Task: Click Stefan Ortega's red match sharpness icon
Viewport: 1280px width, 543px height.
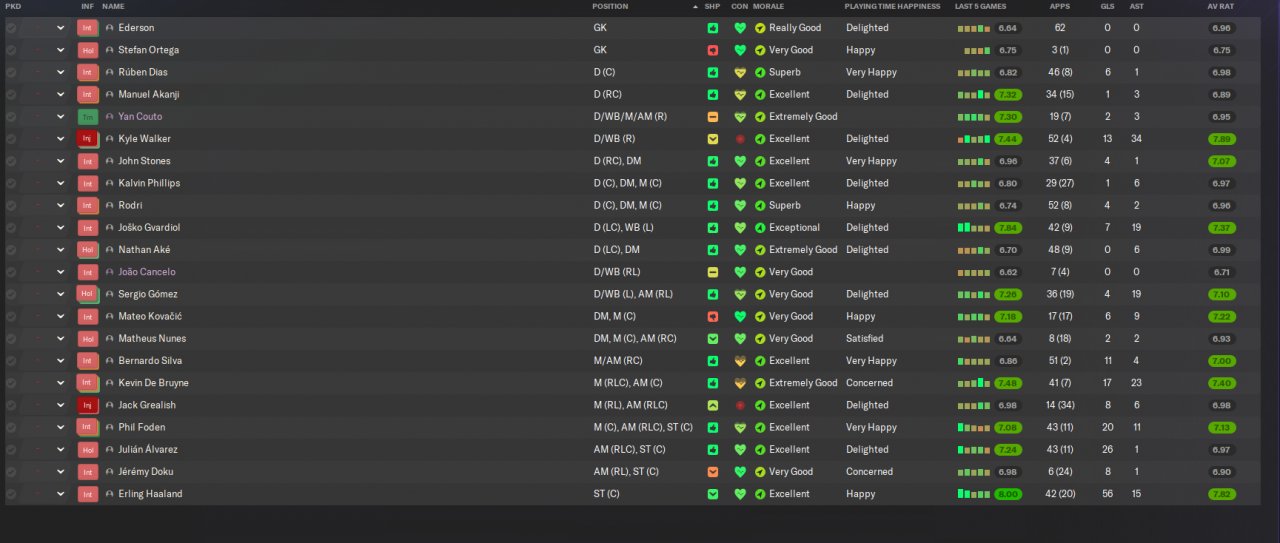Action: point(712,50)
